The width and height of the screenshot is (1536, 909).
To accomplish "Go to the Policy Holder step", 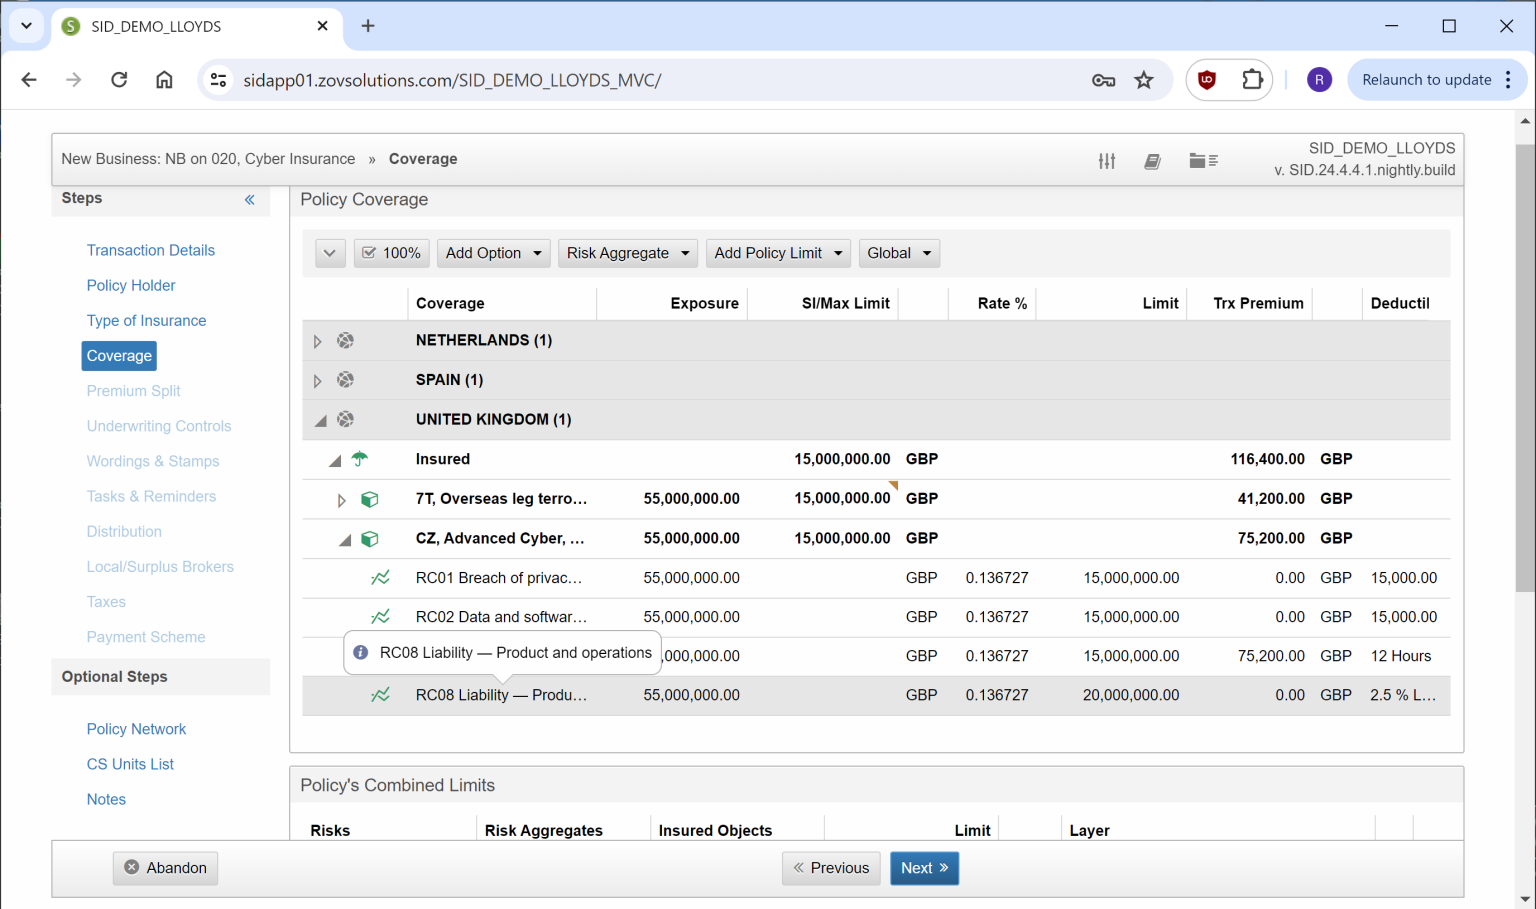I will pos(131,285).
